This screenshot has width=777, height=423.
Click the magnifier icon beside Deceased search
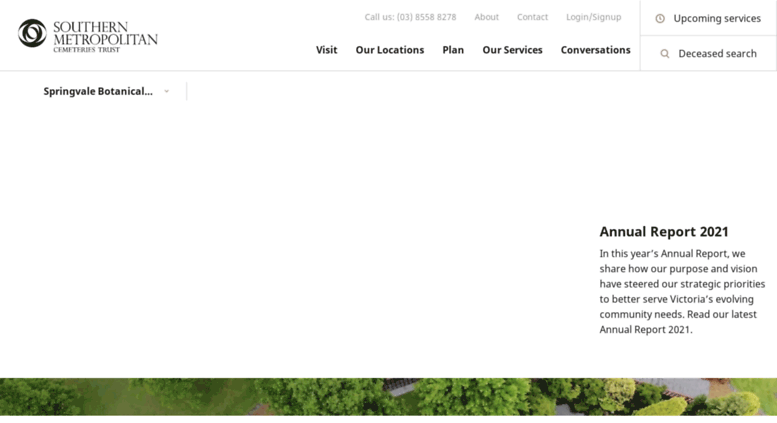click(x=665, y=53)
